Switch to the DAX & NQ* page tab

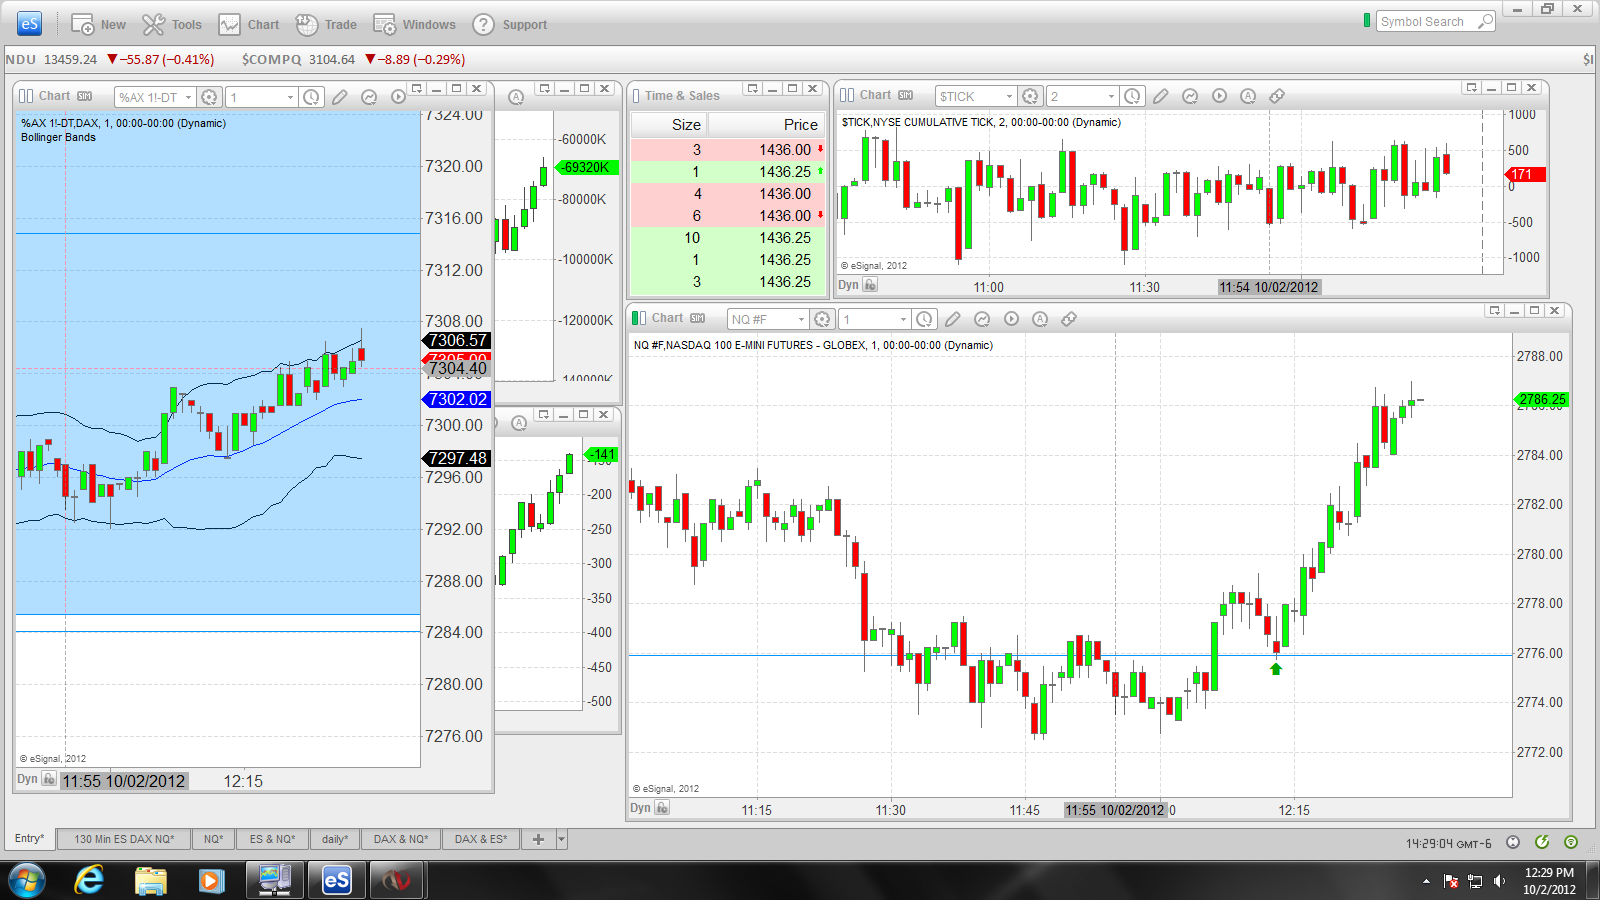[401, 839]
